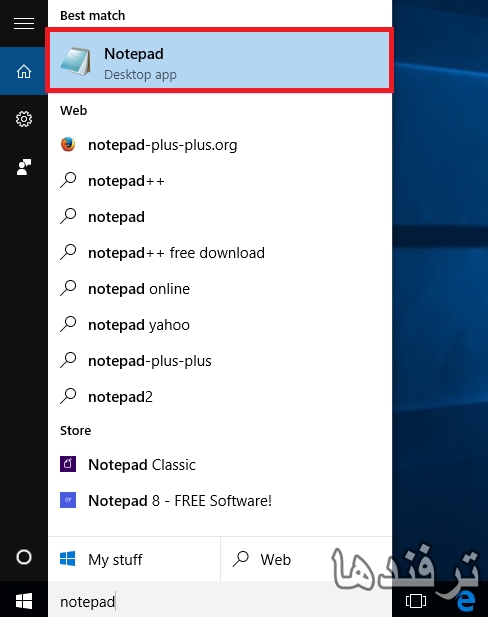Click the Notepad Classic purple app icon
Viewport: 488px width, 617px height.
(x=68, y=464)
